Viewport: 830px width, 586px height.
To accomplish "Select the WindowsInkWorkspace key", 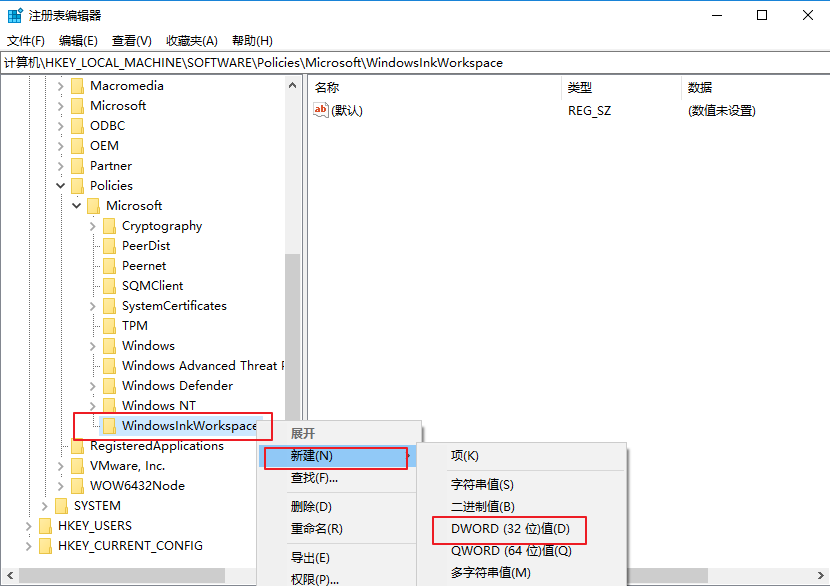I will pyautogui.click(x=189, y=426).
